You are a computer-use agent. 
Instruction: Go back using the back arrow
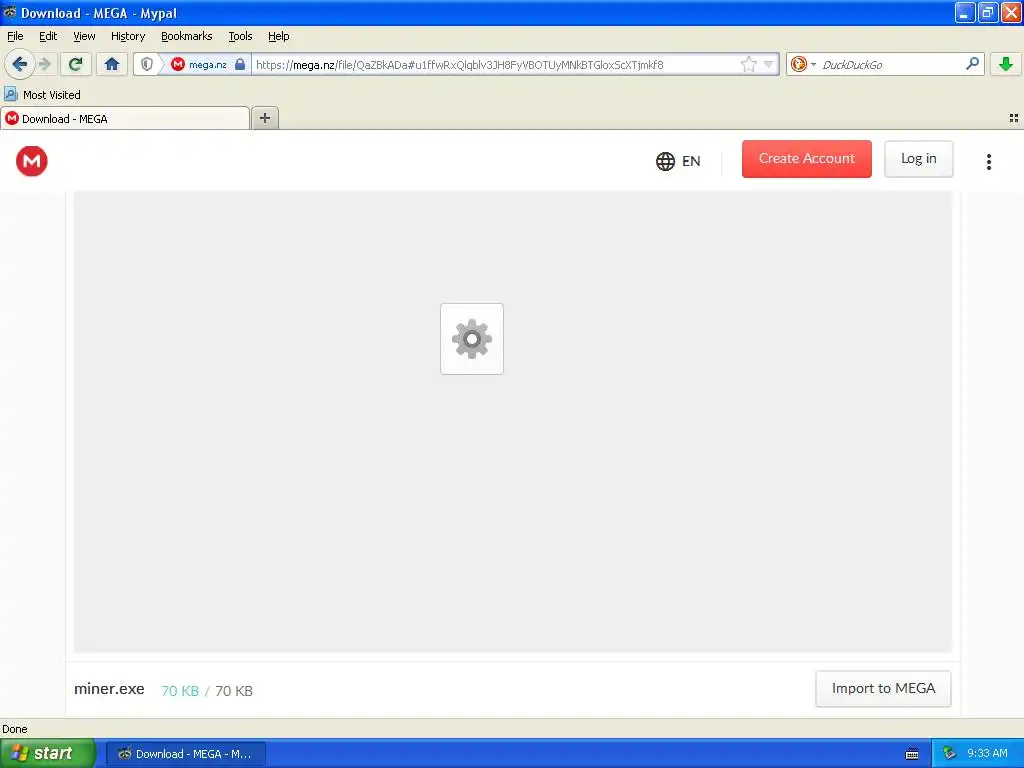(x=20, y=64)
